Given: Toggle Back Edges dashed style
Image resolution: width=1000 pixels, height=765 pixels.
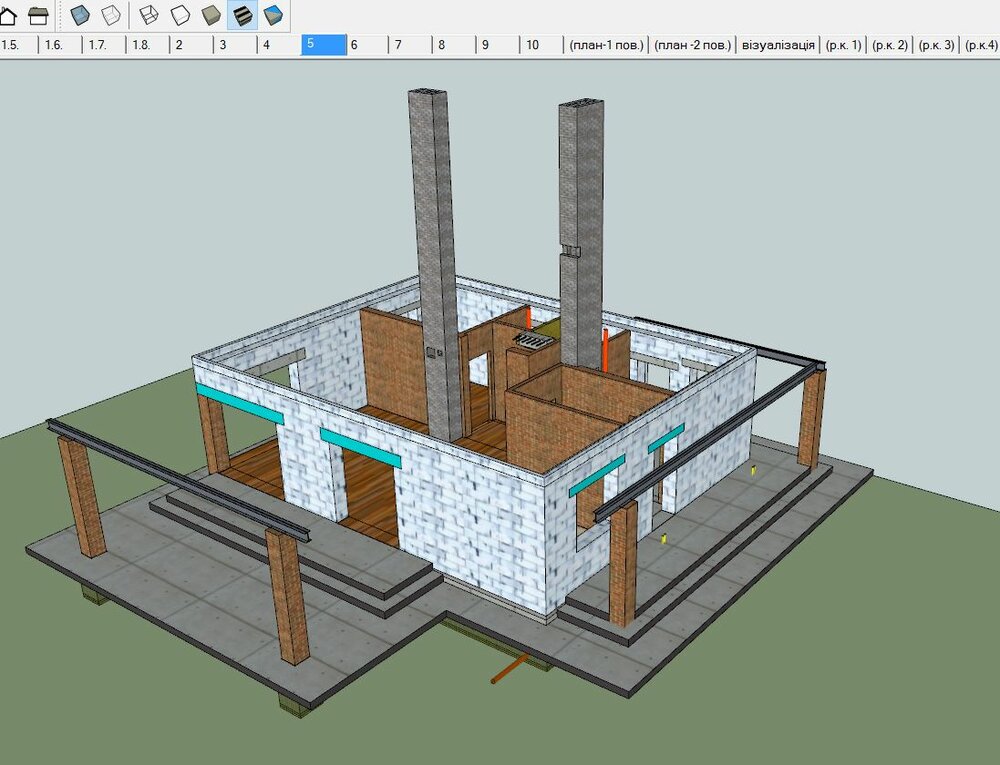Looking at the screenshot, I should click(x=110, y=15).
